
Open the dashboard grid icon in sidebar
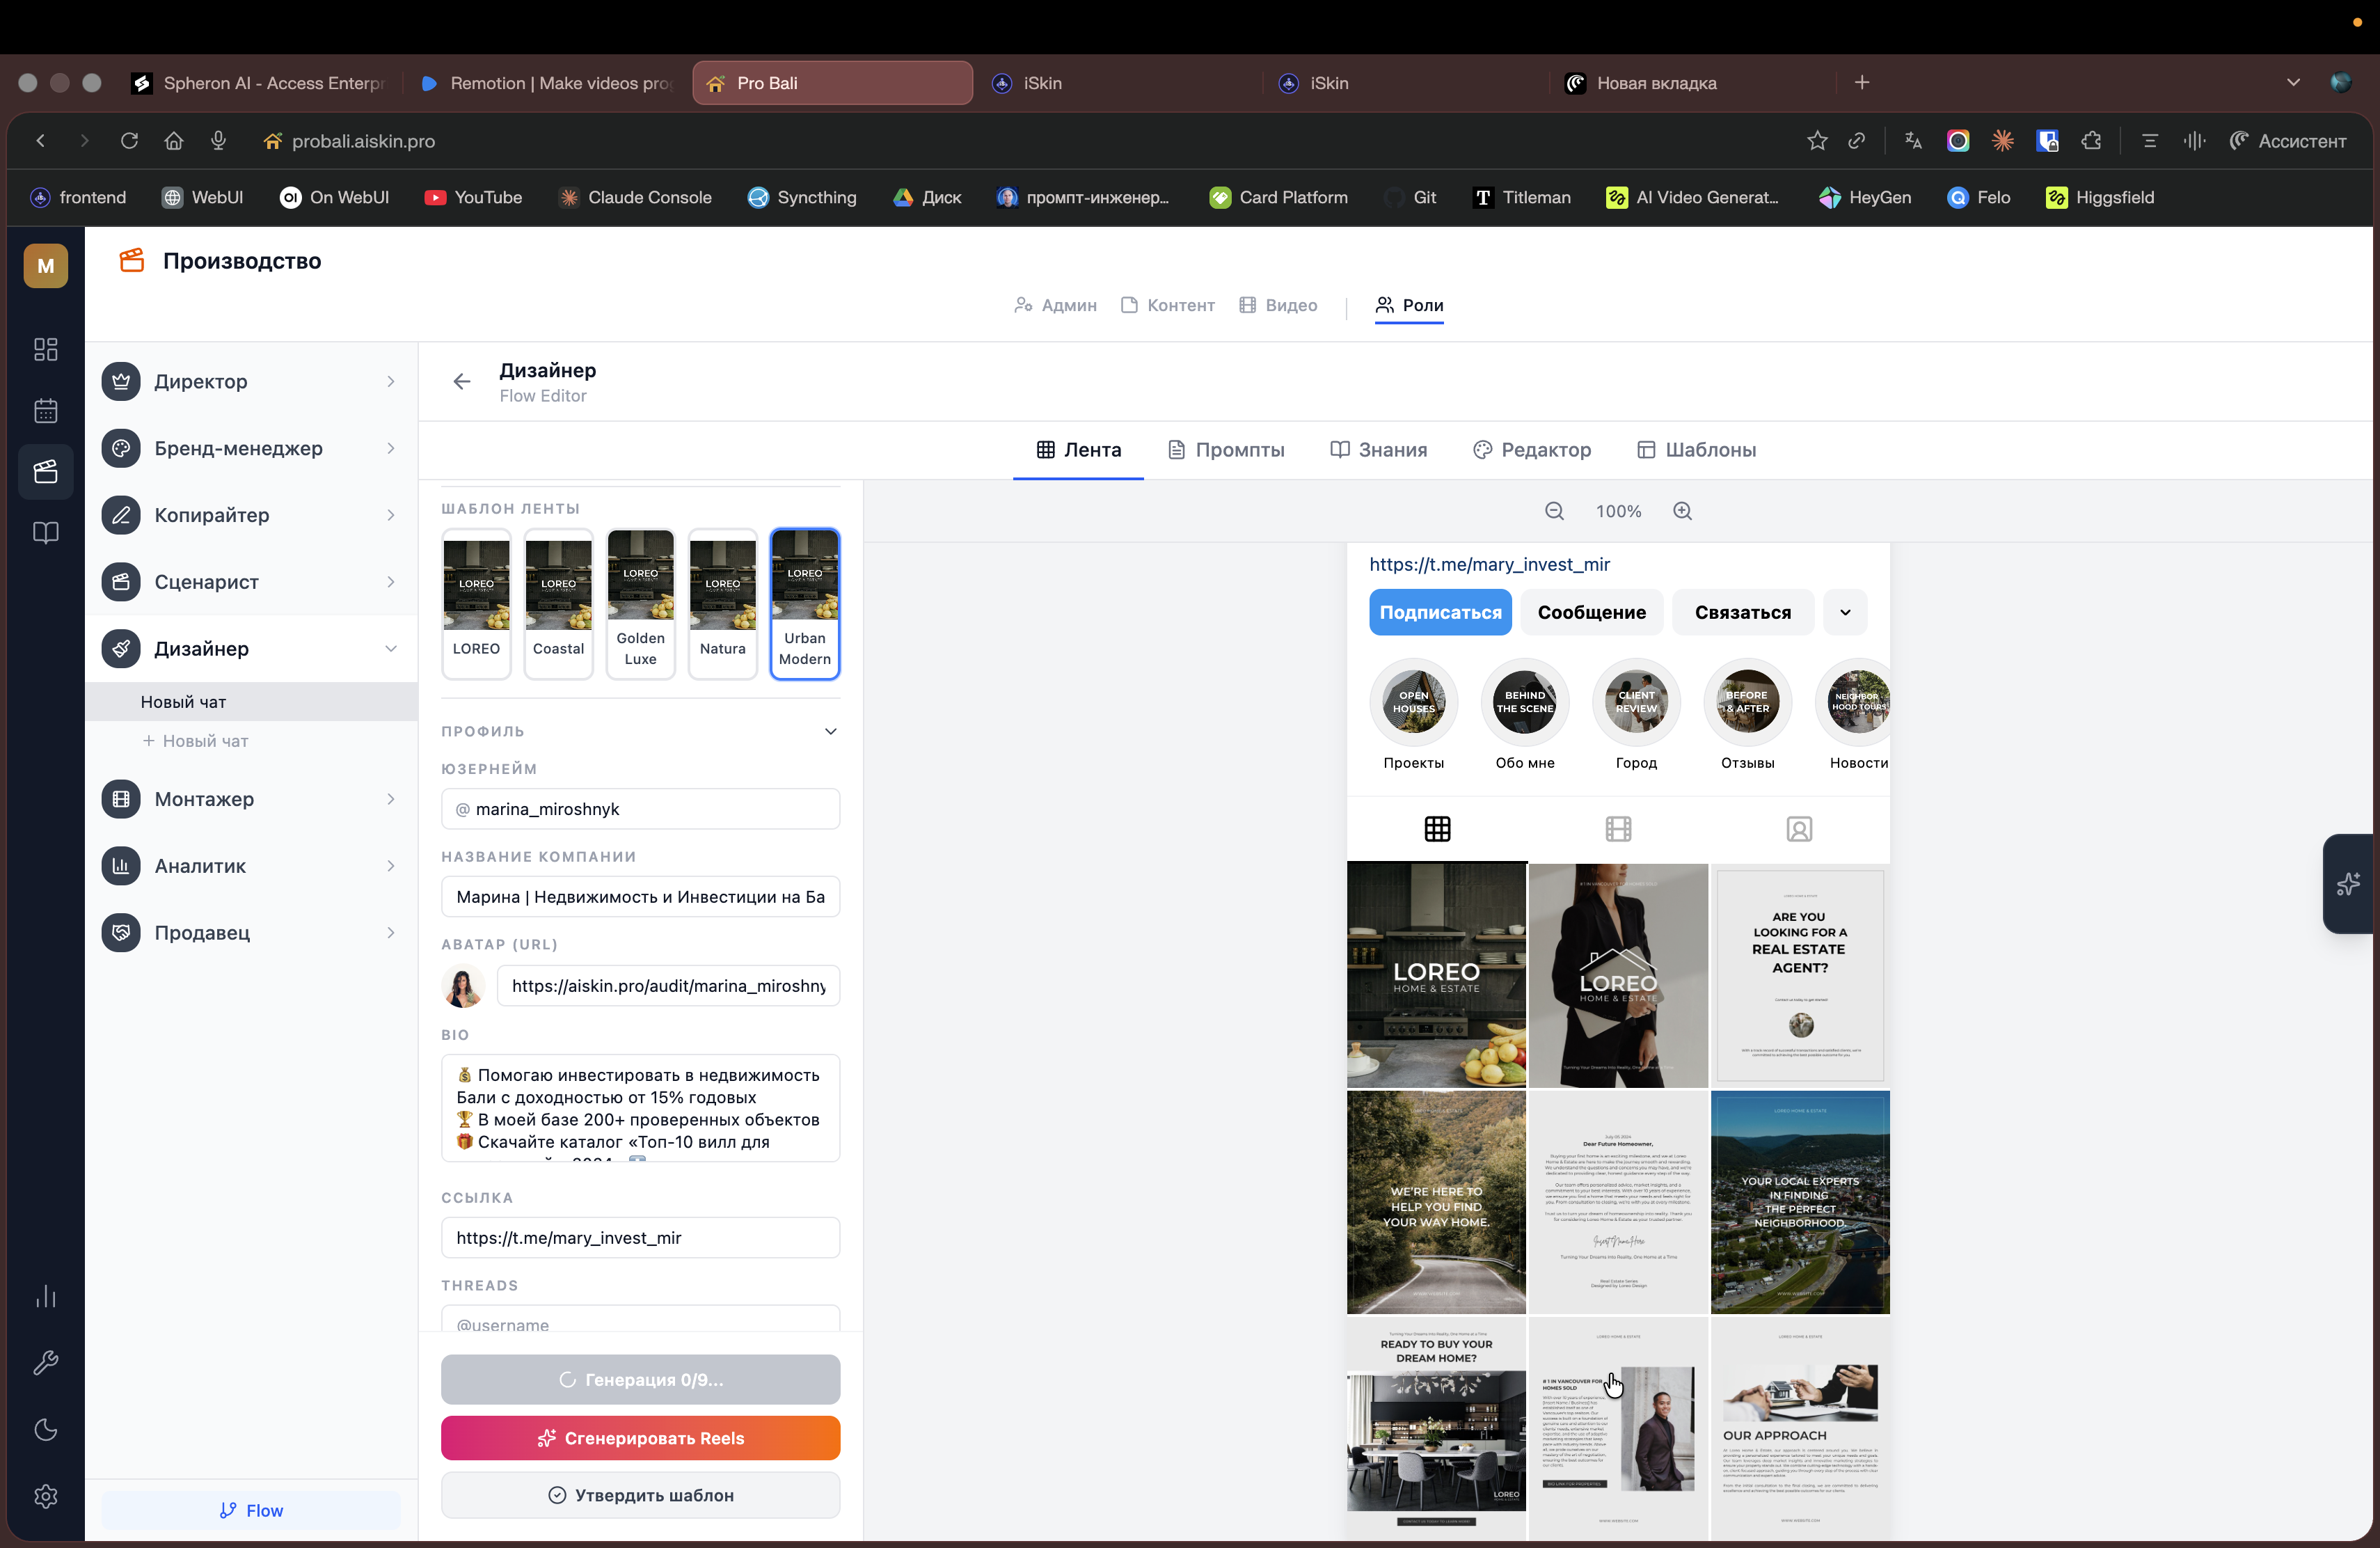click(x=46, y=349)
